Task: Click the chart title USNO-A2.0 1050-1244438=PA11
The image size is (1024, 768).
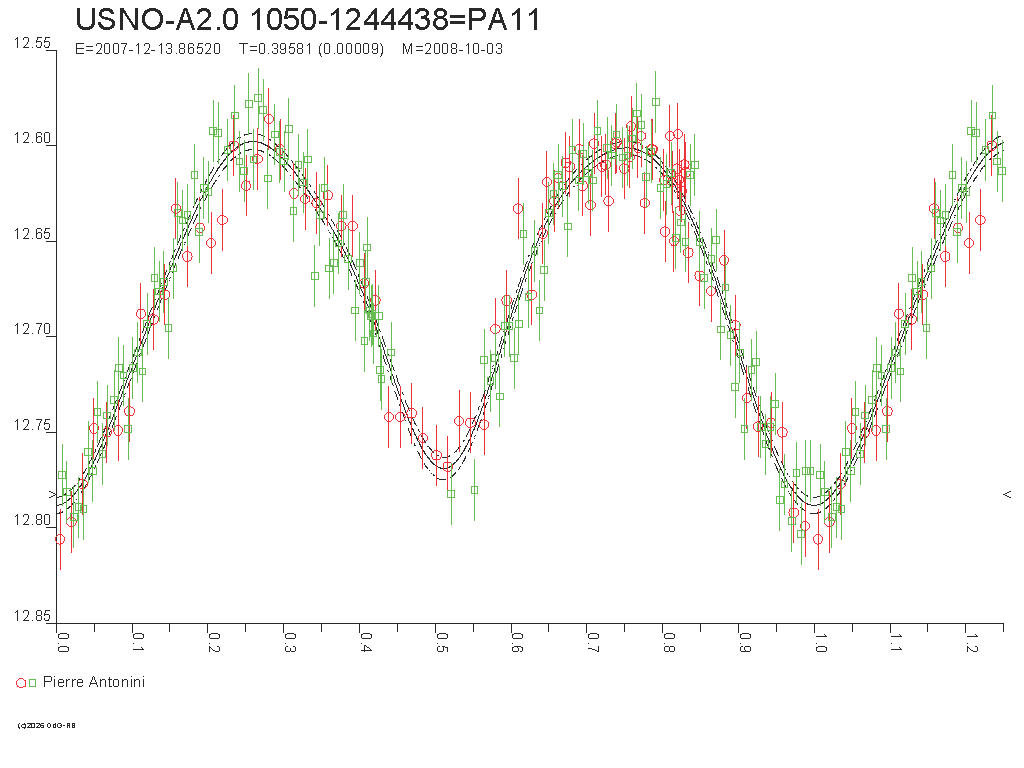Action: click(308, 20)
